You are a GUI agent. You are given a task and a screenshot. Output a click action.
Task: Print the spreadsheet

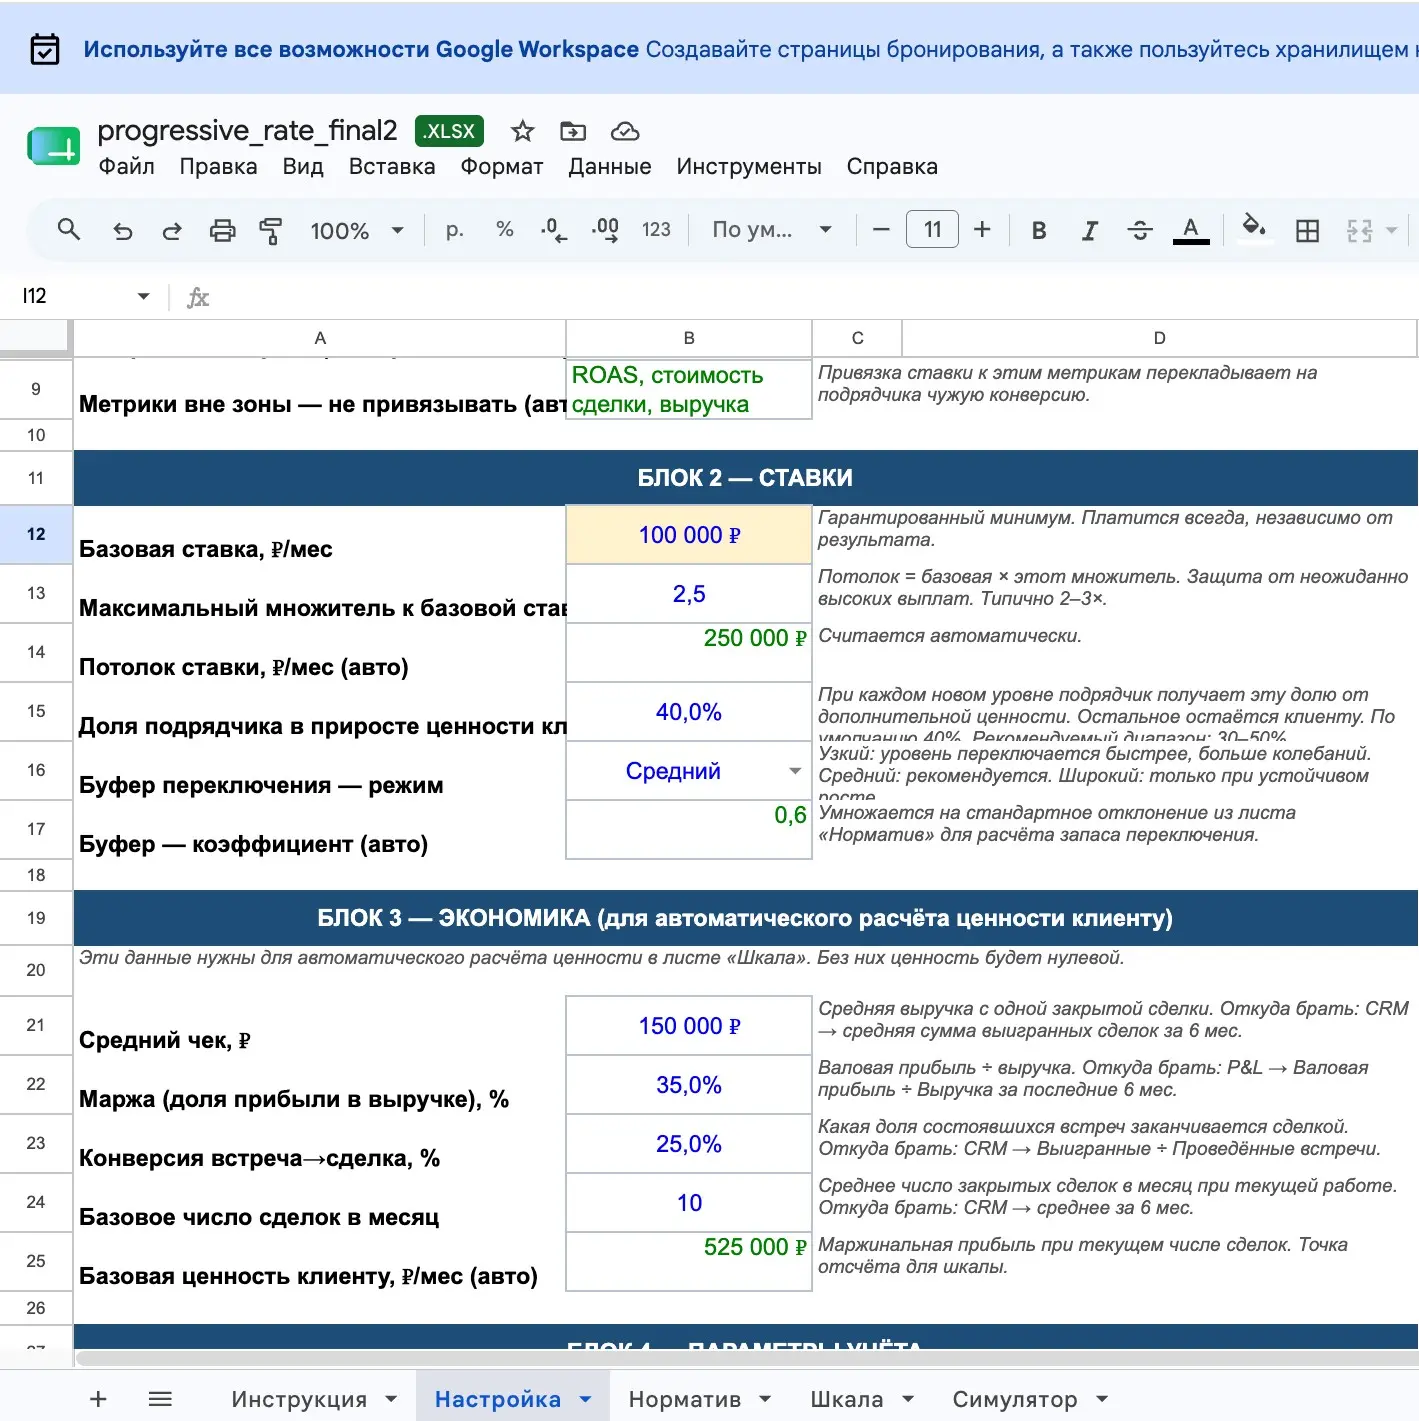tap(222, 231)
